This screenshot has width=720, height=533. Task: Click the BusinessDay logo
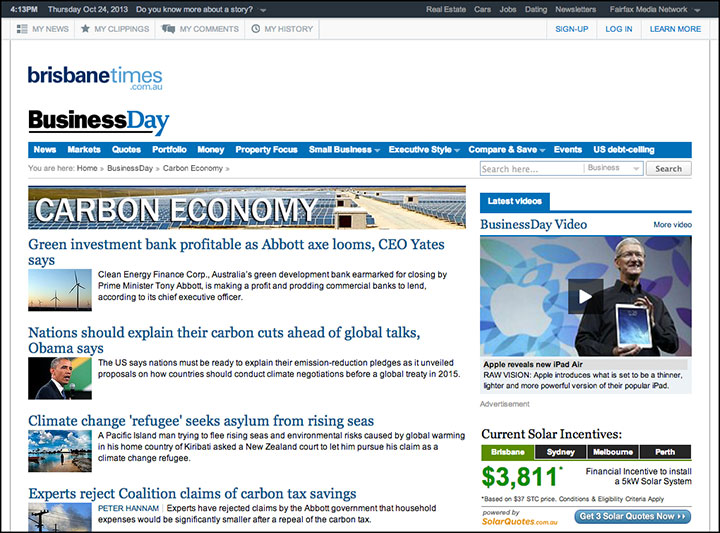(x=99, y=122)
